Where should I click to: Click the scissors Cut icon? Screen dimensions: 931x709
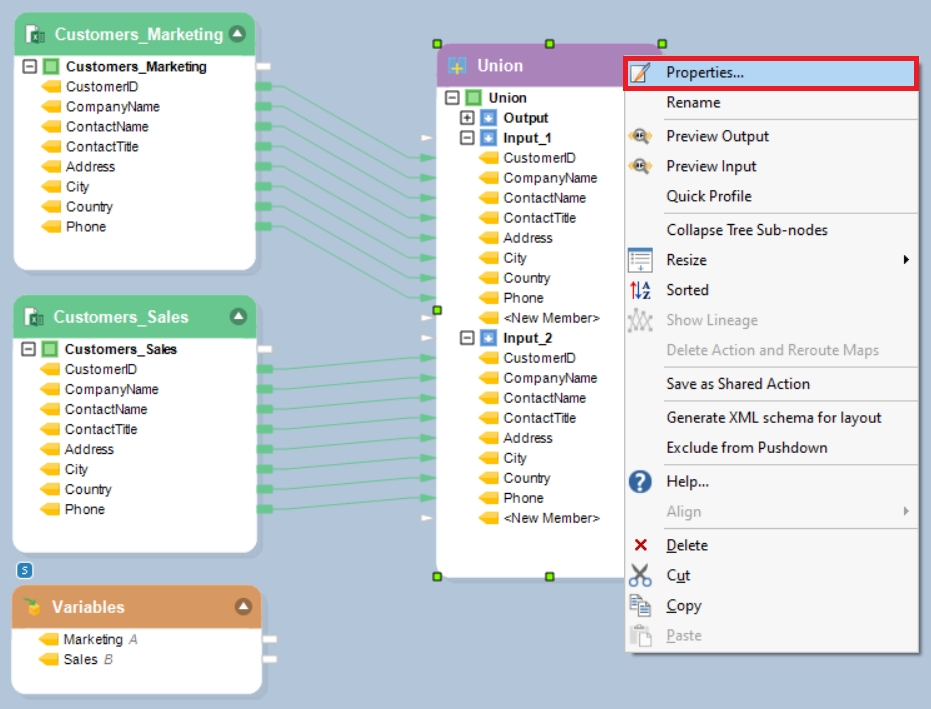pos(640,575)
